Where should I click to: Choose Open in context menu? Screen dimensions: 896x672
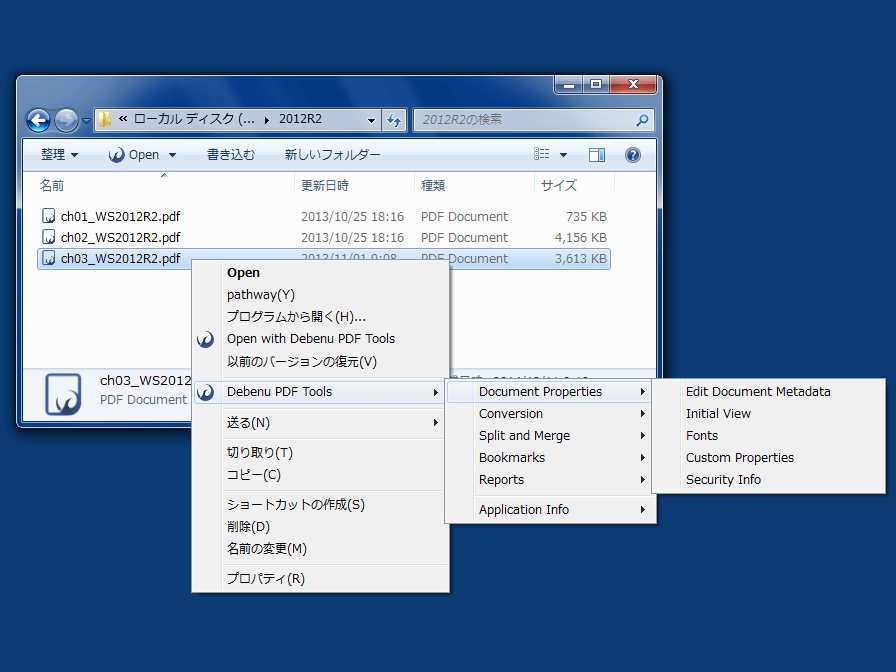tap(321, 273)
